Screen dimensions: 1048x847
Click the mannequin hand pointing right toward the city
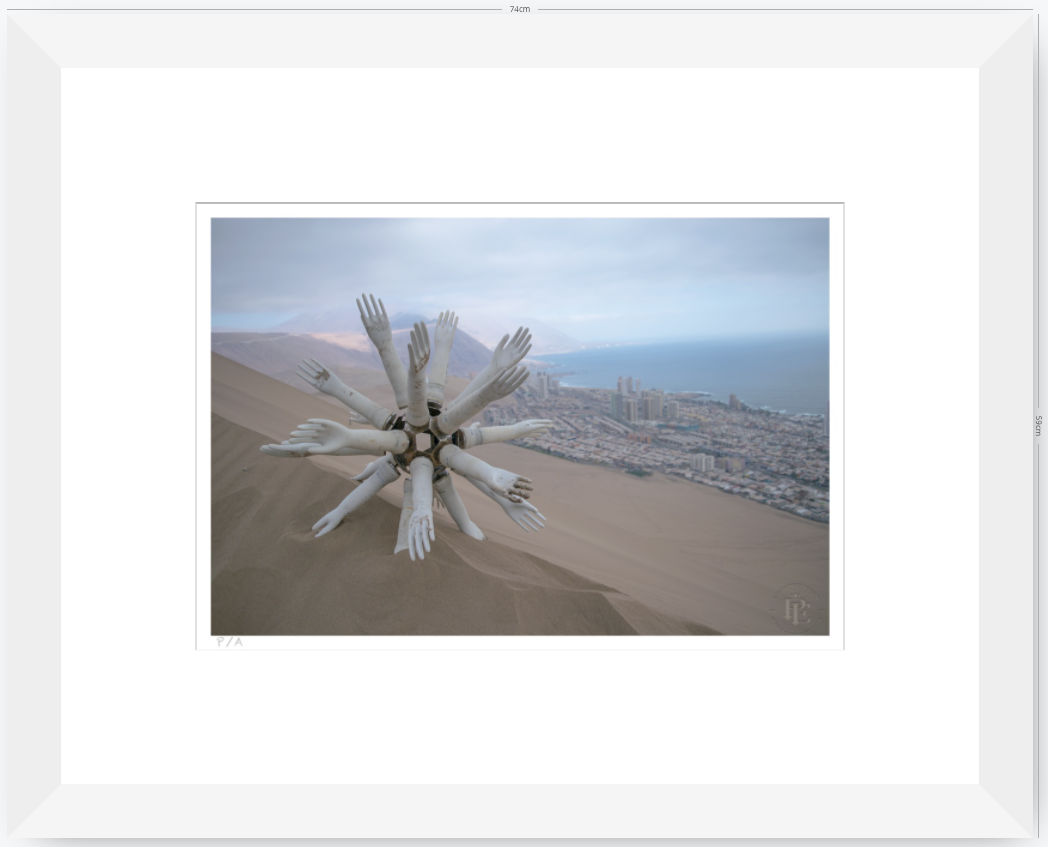click(x=505, y=433)
